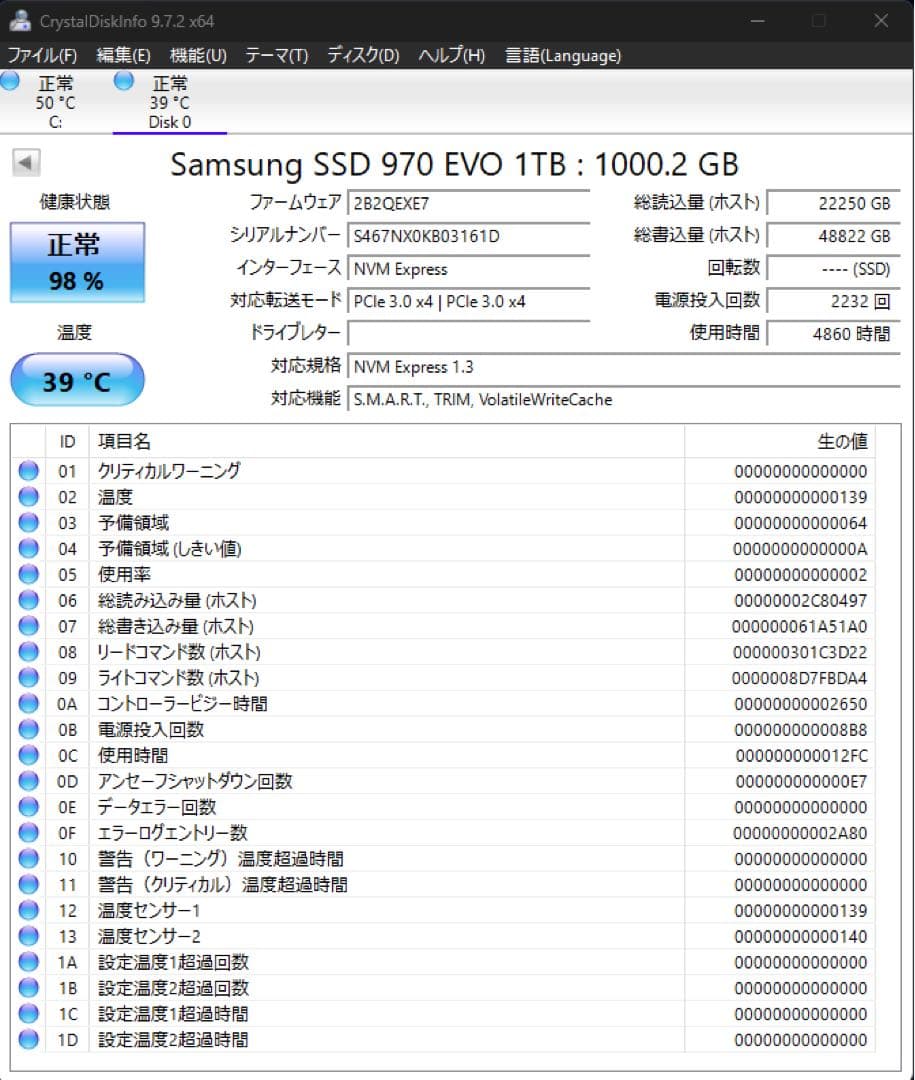This screenshot has width=915, height=1080.
Task: Open the 言語(Language) menu
Action: pos(562,55)
